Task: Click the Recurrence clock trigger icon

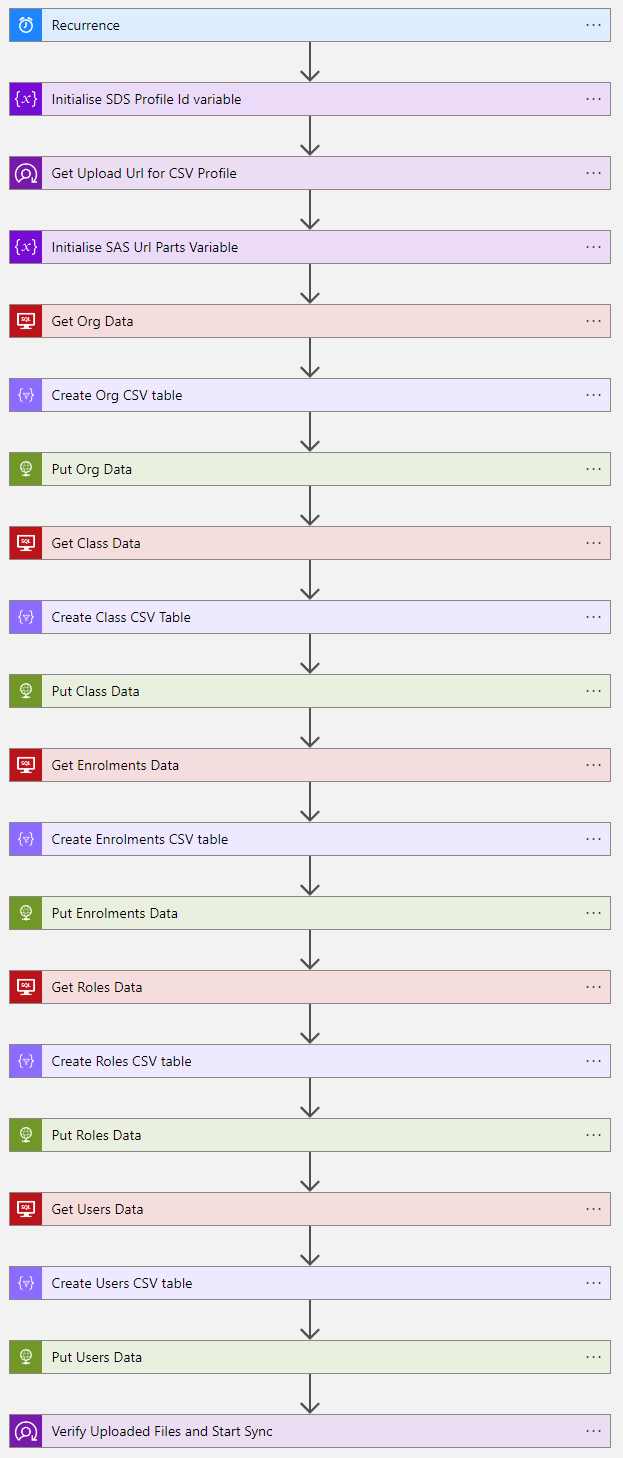Action: click(26, 25)
